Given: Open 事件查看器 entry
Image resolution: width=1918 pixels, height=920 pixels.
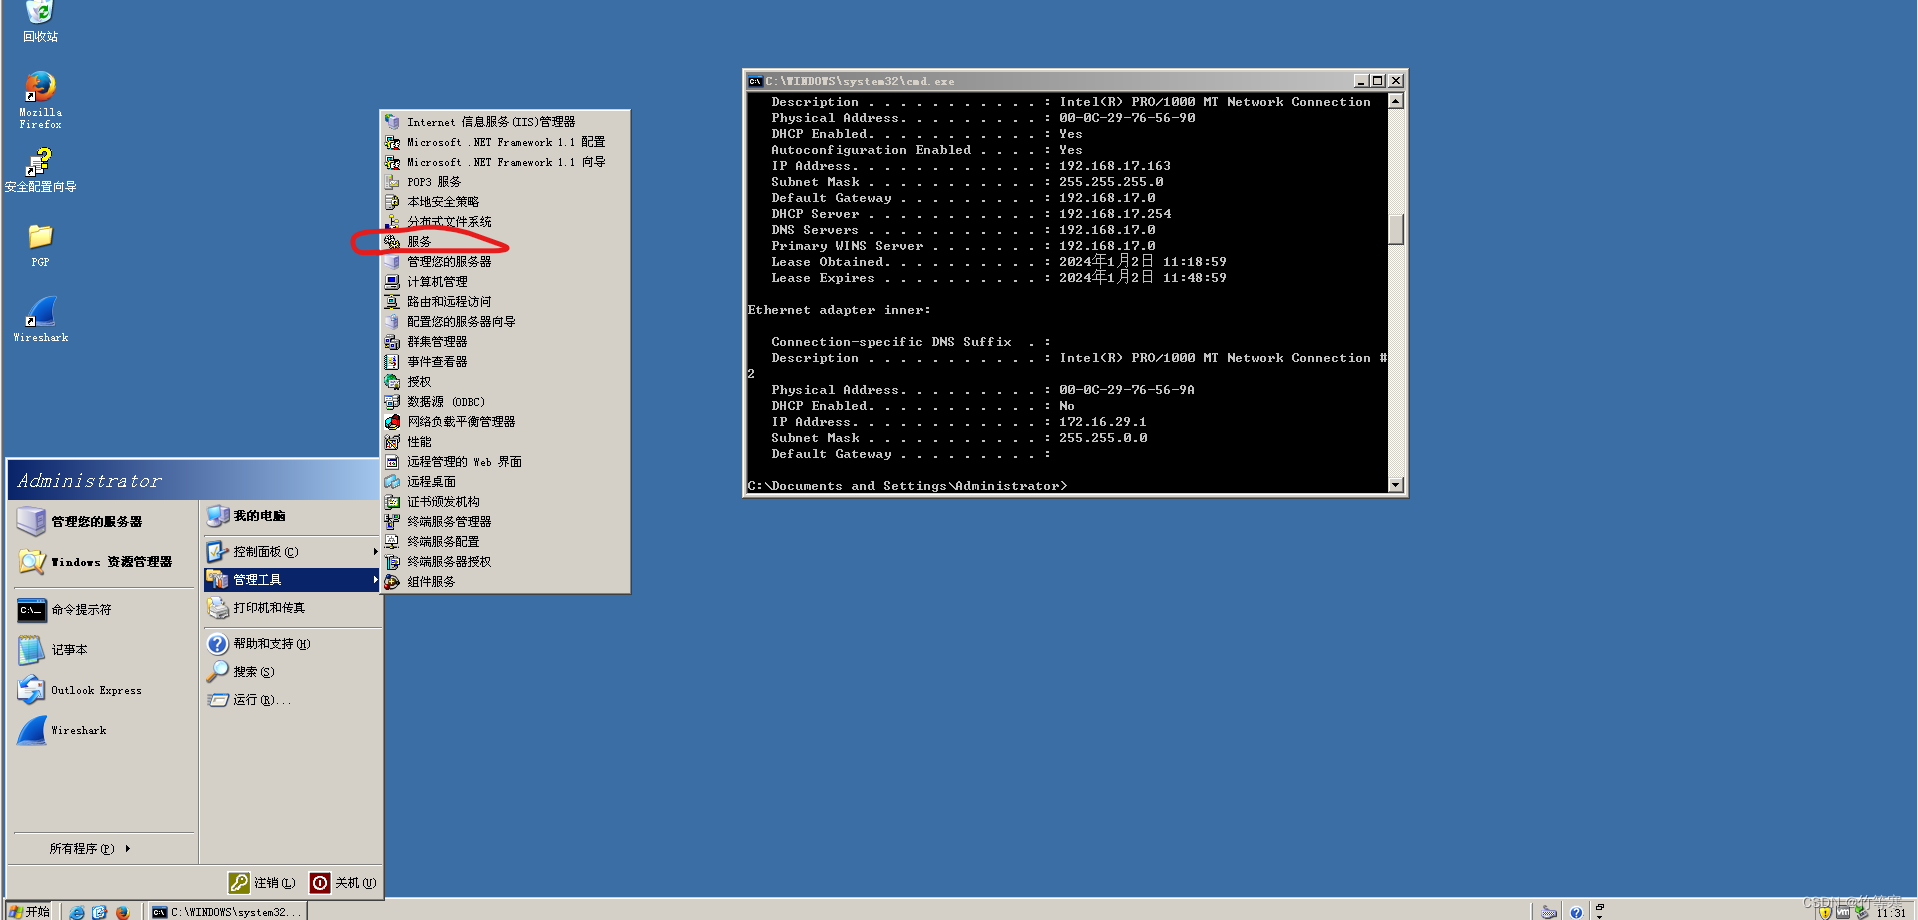Looking at the screenshot, I should click(x=505, y=362).
